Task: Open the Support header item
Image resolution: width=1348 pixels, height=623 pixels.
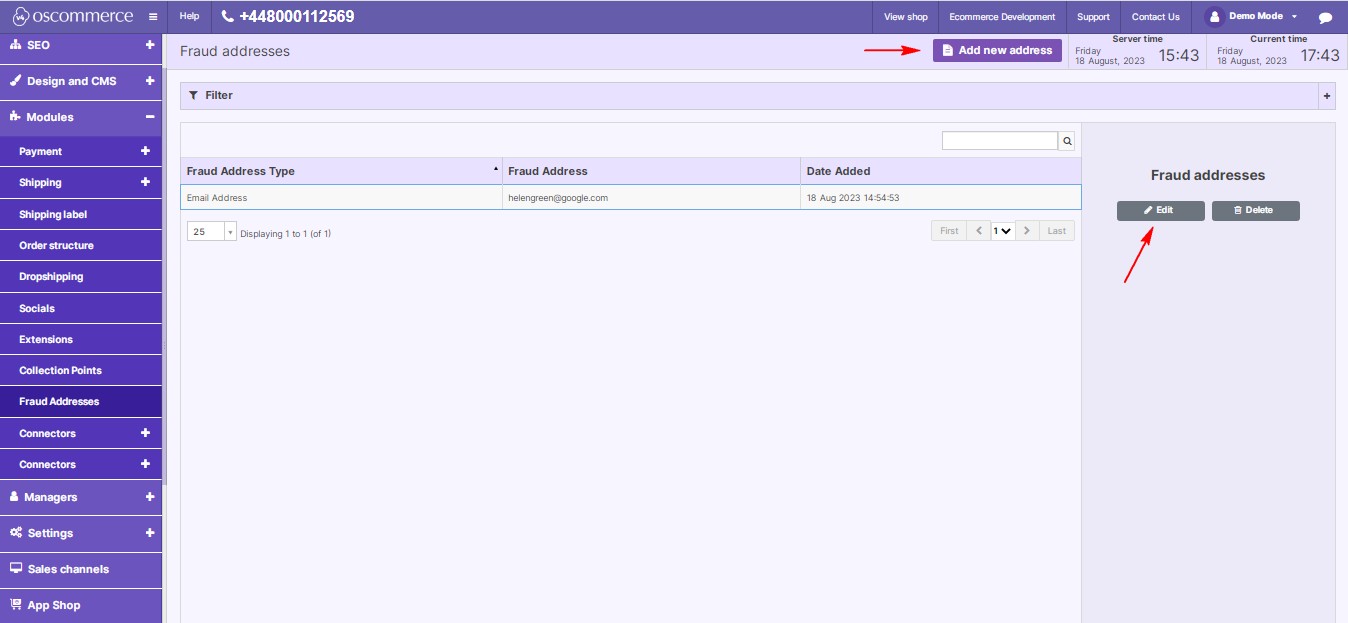Action: (1093, 17)
